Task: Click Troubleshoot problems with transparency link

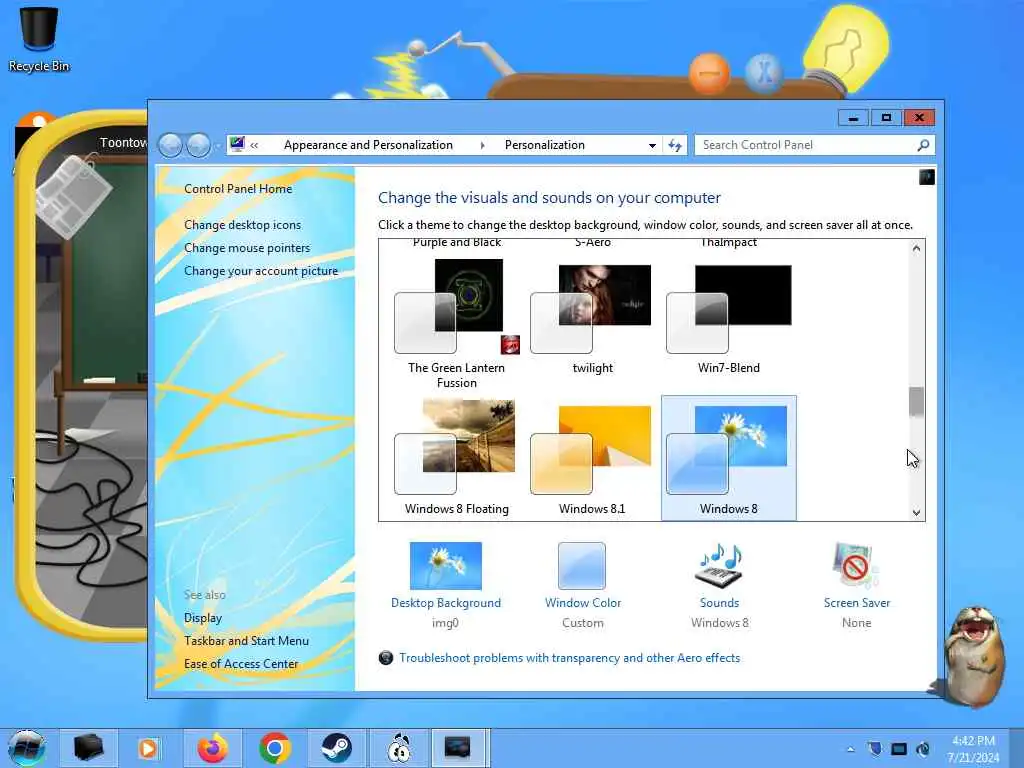Action: coord(569,658)
